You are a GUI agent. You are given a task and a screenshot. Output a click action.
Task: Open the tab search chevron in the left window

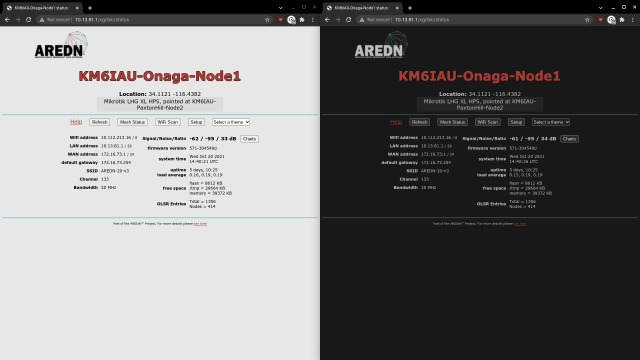point(280,8)
